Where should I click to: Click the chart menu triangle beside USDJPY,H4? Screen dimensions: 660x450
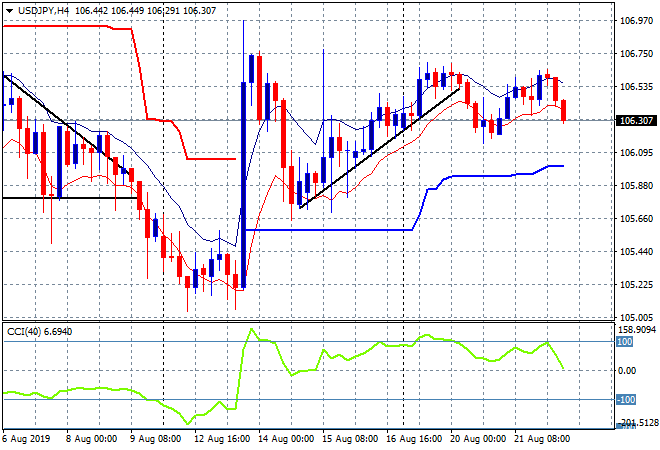9,11
